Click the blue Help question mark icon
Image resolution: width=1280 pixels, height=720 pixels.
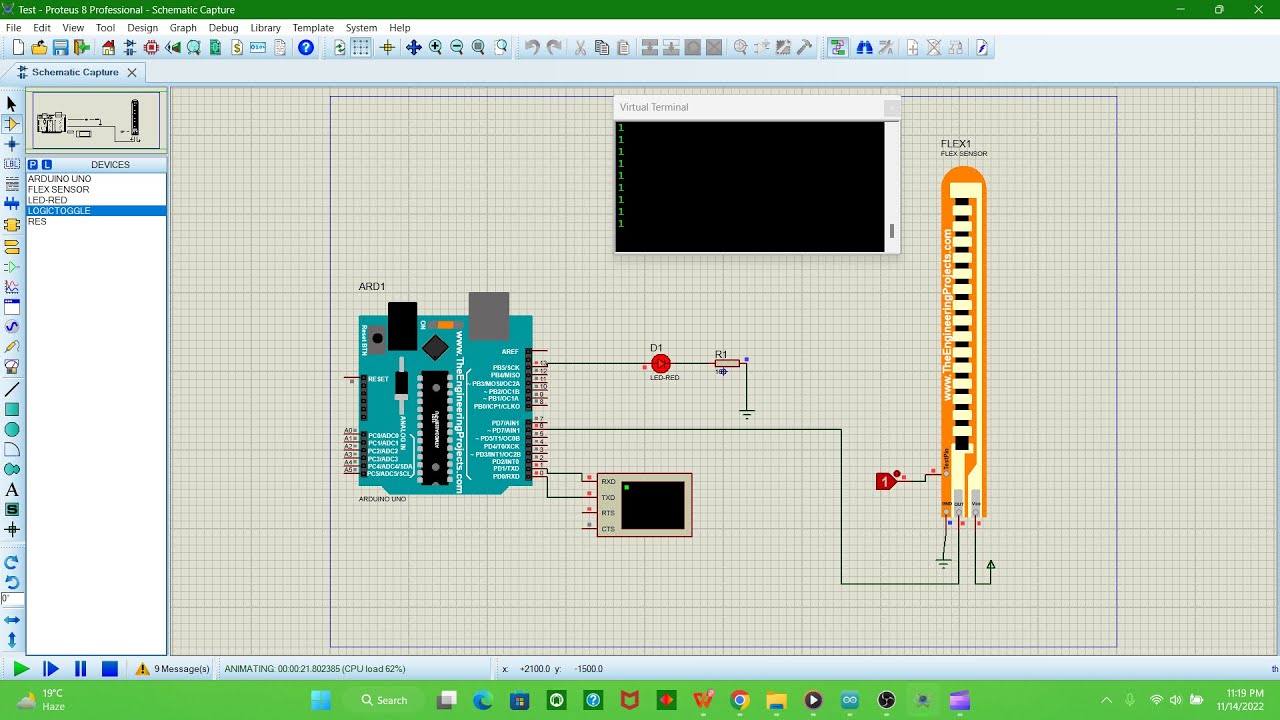point(306,47)
